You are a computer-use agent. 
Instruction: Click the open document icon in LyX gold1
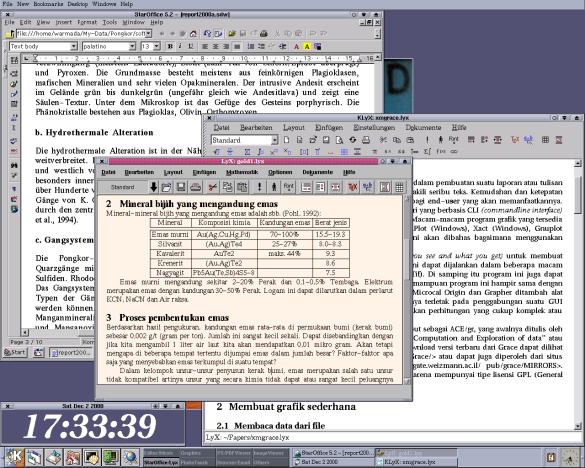point(166,187)
